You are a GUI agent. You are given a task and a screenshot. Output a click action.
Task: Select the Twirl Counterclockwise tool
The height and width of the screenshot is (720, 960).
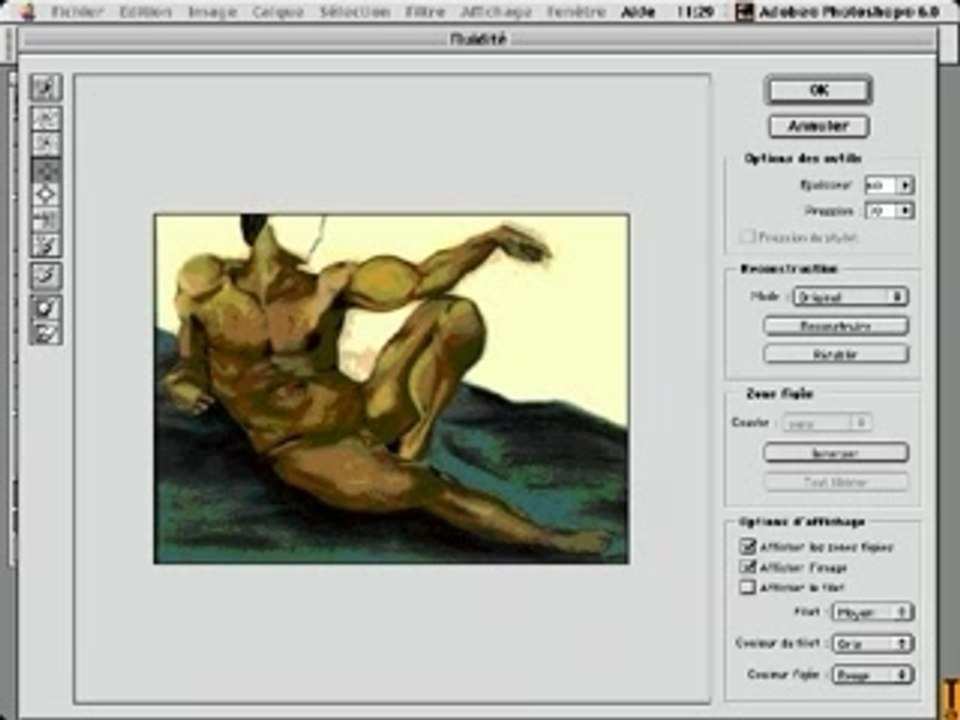coord(45,144)
